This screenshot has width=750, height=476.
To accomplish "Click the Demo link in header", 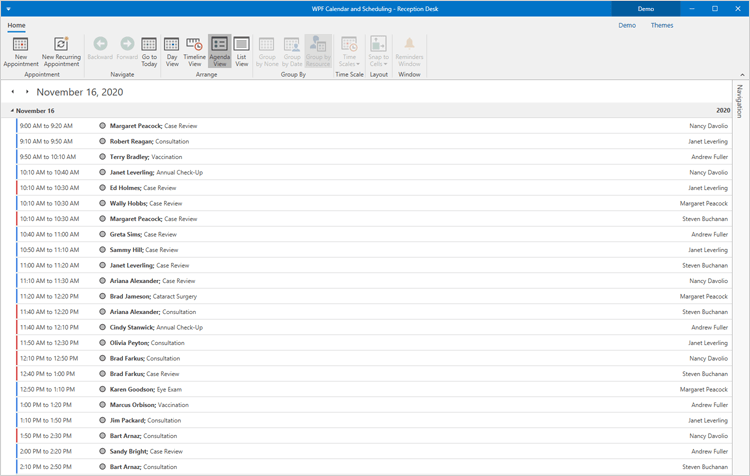I will tap(627, 25).
